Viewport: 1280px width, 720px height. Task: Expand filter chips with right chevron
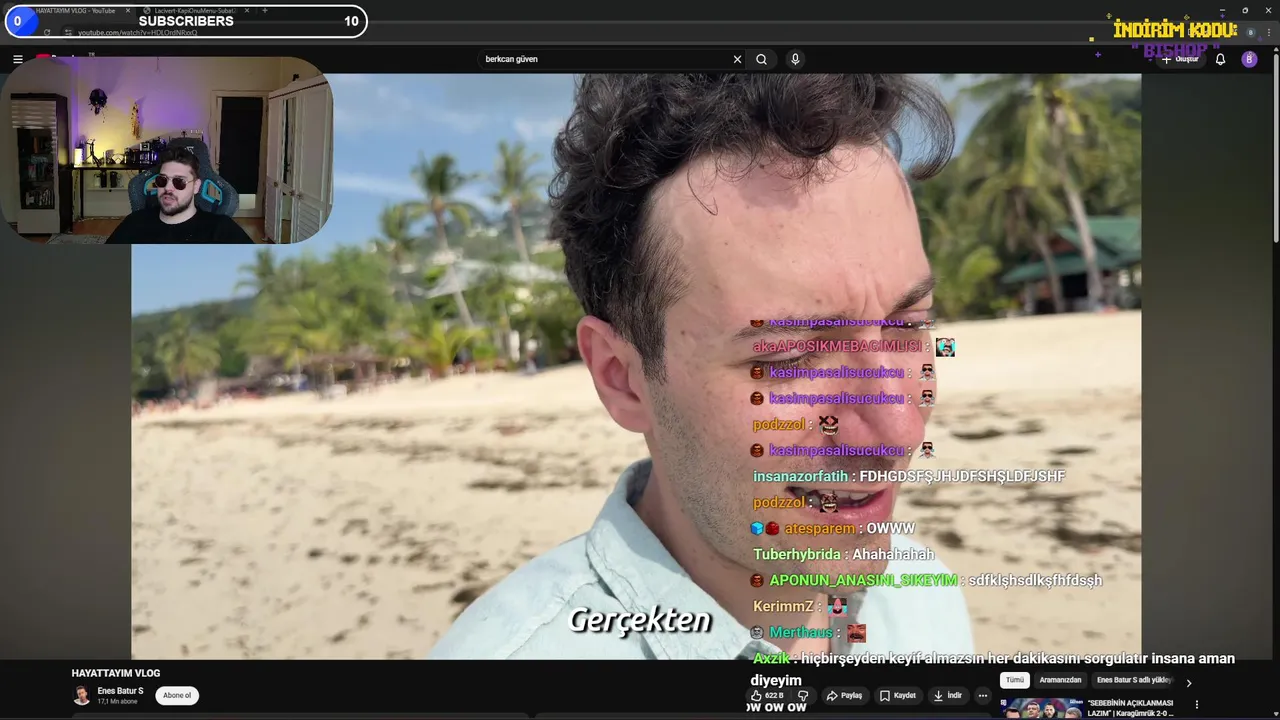click(1189, 683)
